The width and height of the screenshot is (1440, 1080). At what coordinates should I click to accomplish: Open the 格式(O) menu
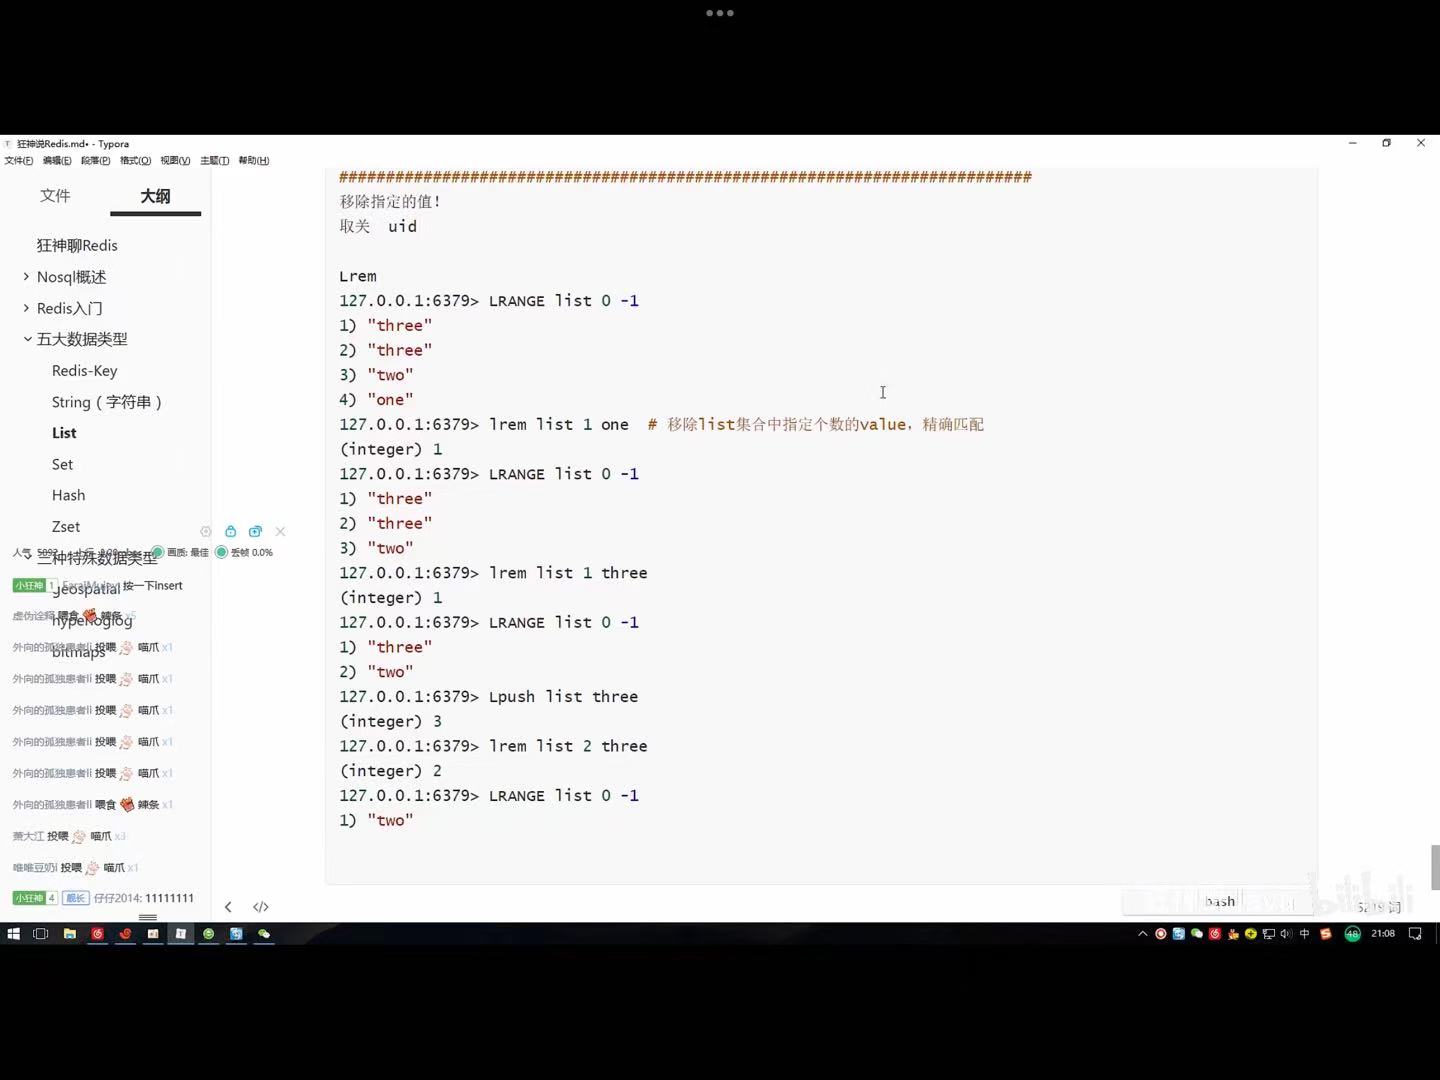tap(135, 160)
